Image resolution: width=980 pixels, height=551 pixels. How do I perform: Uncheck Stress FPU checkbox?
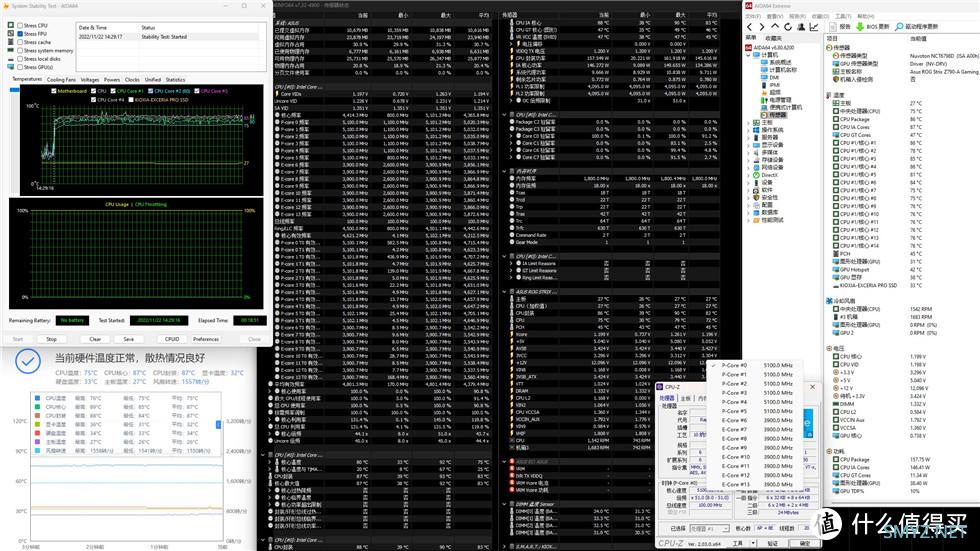(20, 34)
